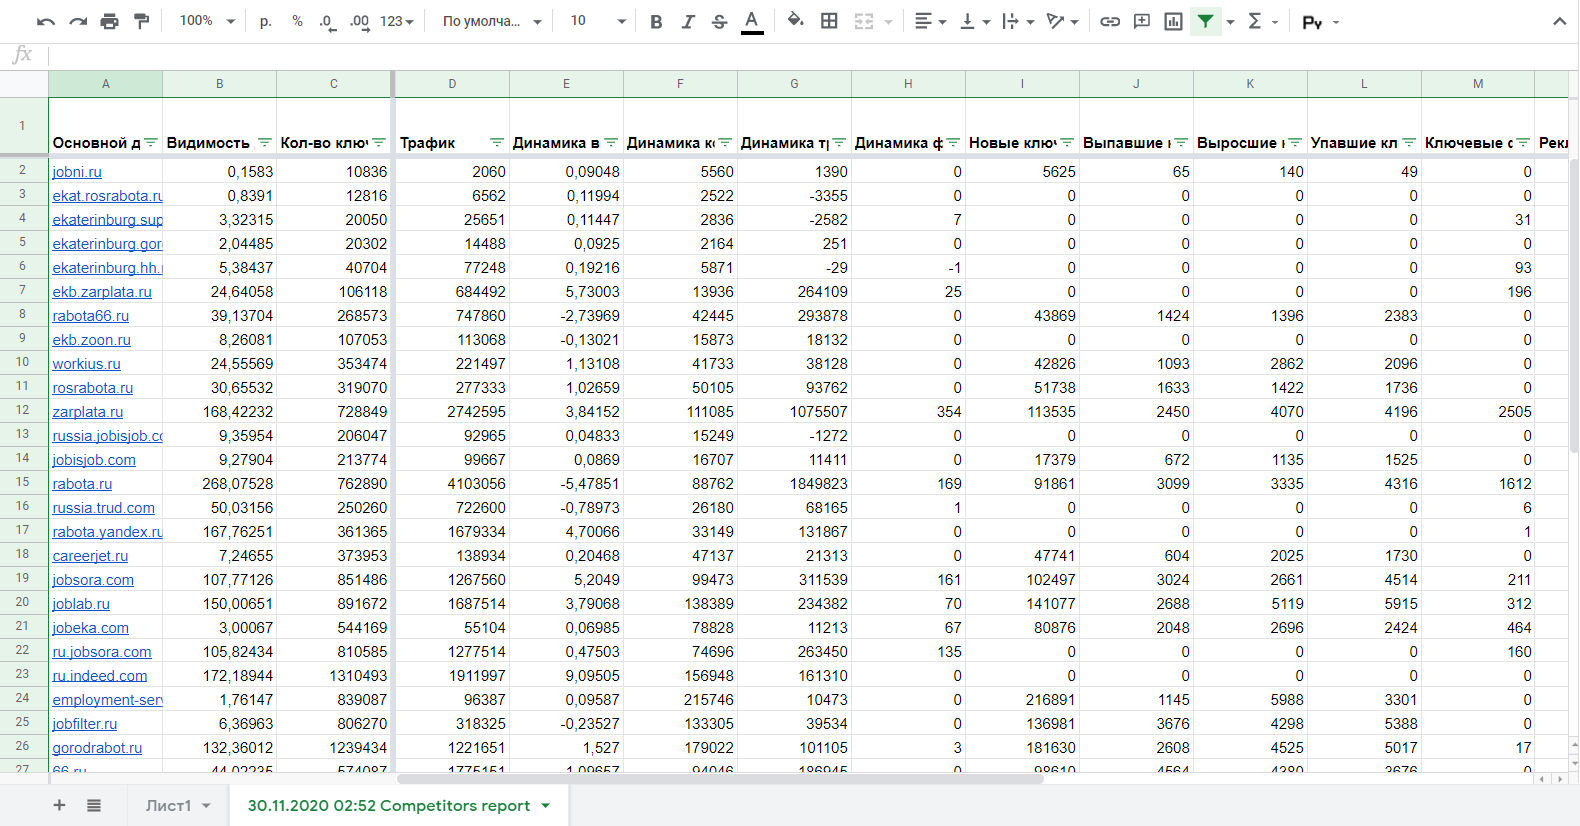Open the fill color picker

(x=795, y=21)
